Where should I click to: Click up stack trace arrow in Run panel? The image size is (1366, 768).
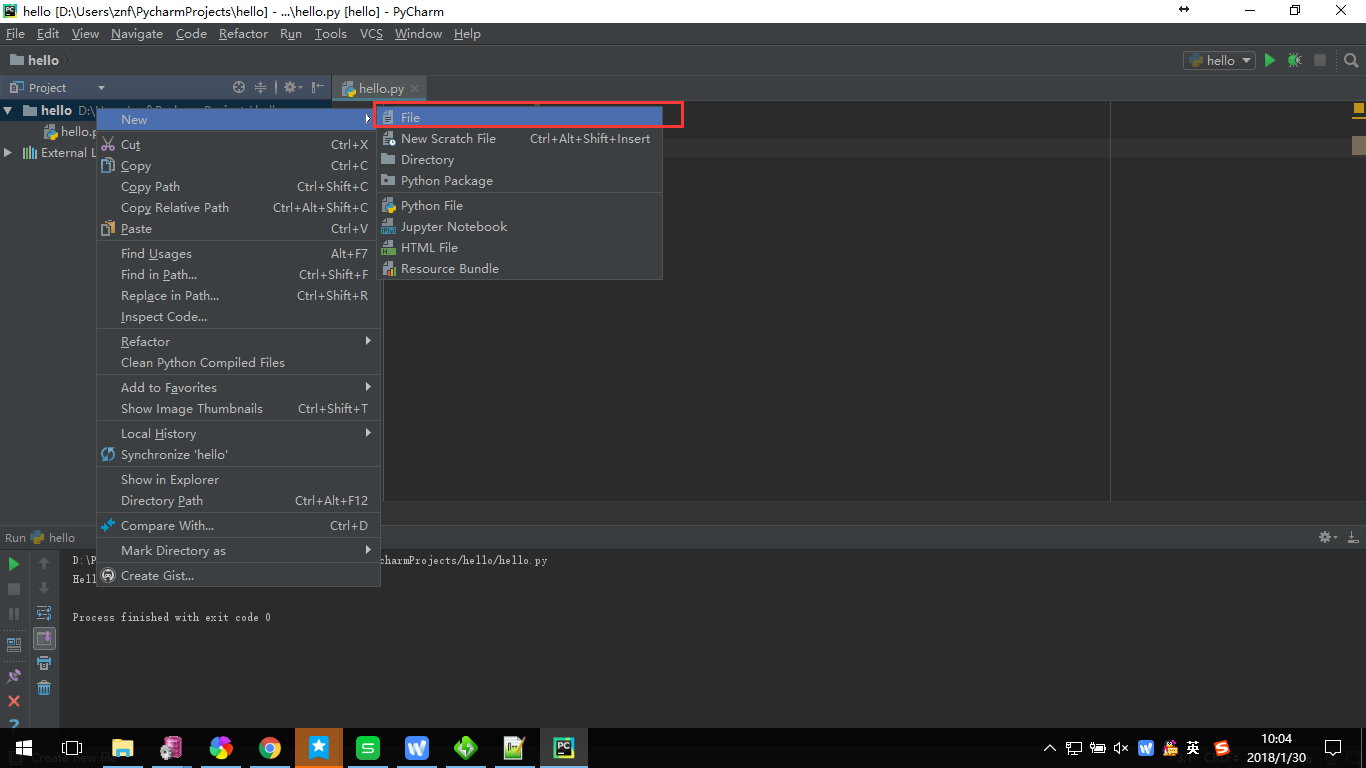[x=44, y=564]
